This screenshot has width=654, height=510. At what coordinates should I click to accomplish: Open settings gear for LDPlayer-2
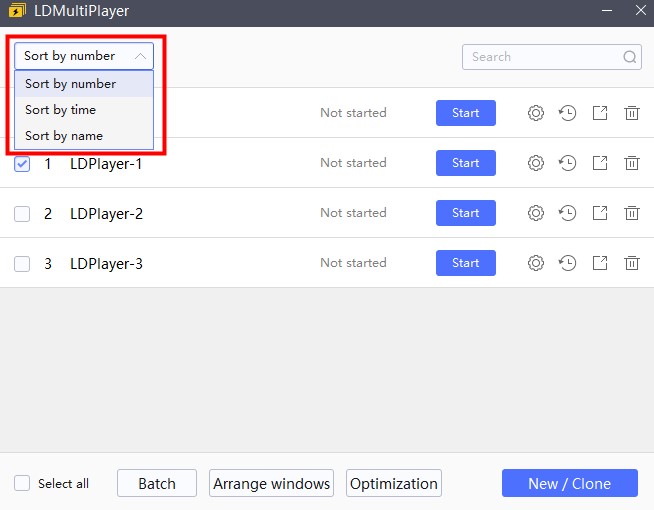click(536, 213)
